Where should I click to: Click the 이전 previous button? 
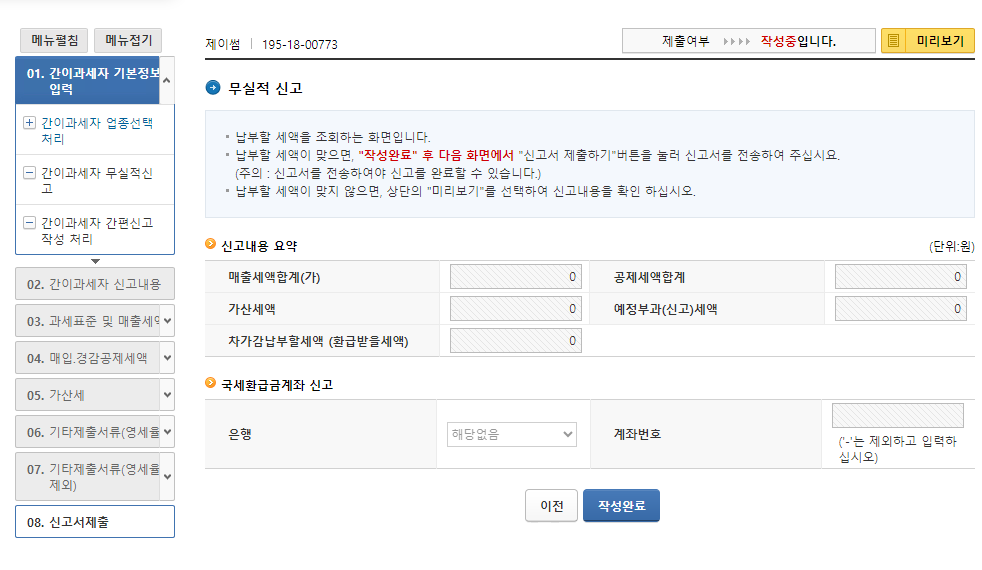click(551, 505)
